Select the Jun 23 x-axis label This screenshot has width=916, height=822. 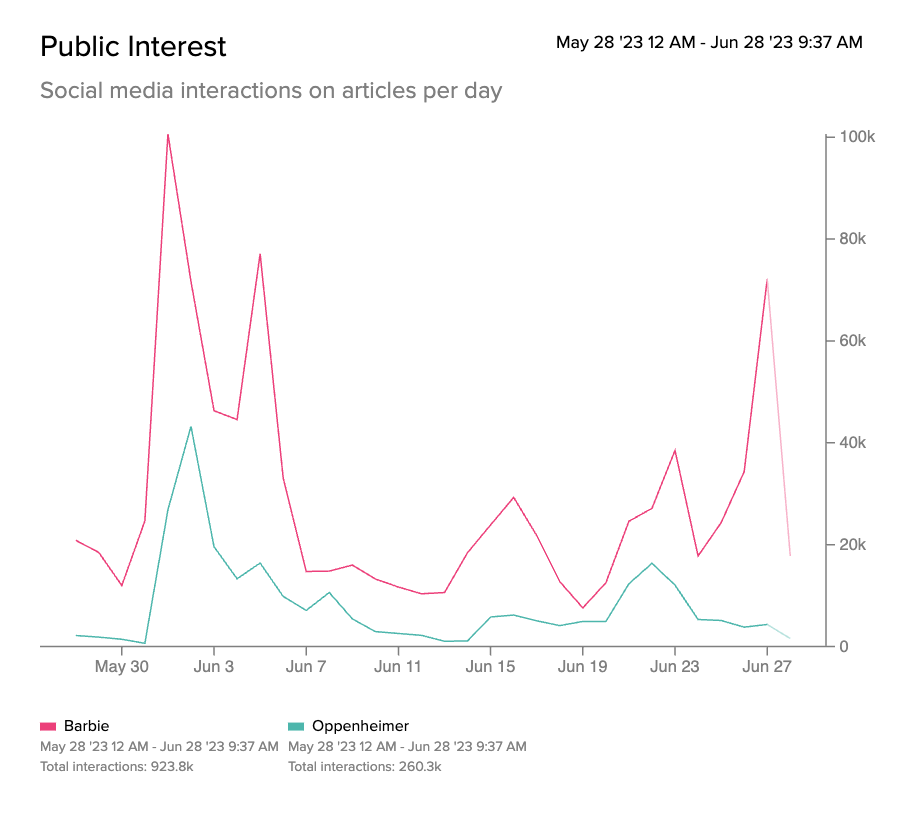[674, 667]
